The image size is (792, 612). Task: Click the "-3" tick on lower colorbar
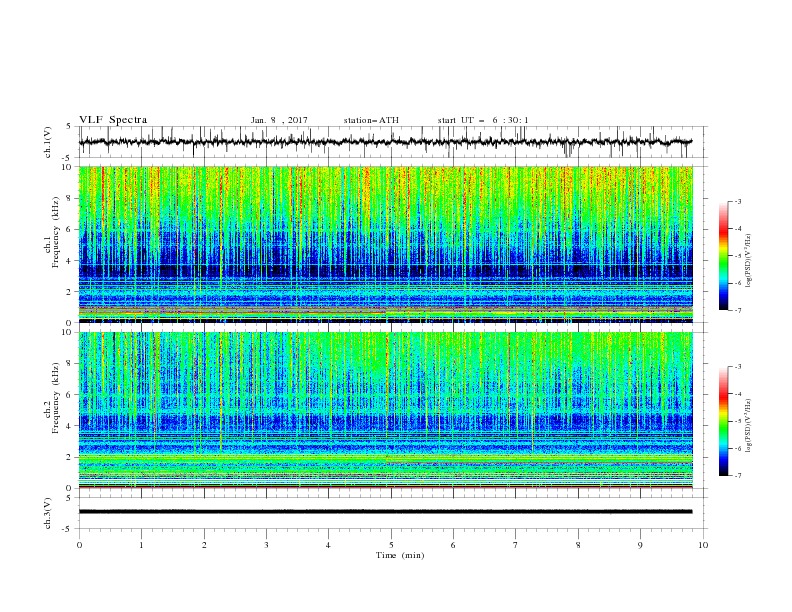pyautogui.click(x=737, y=367)
